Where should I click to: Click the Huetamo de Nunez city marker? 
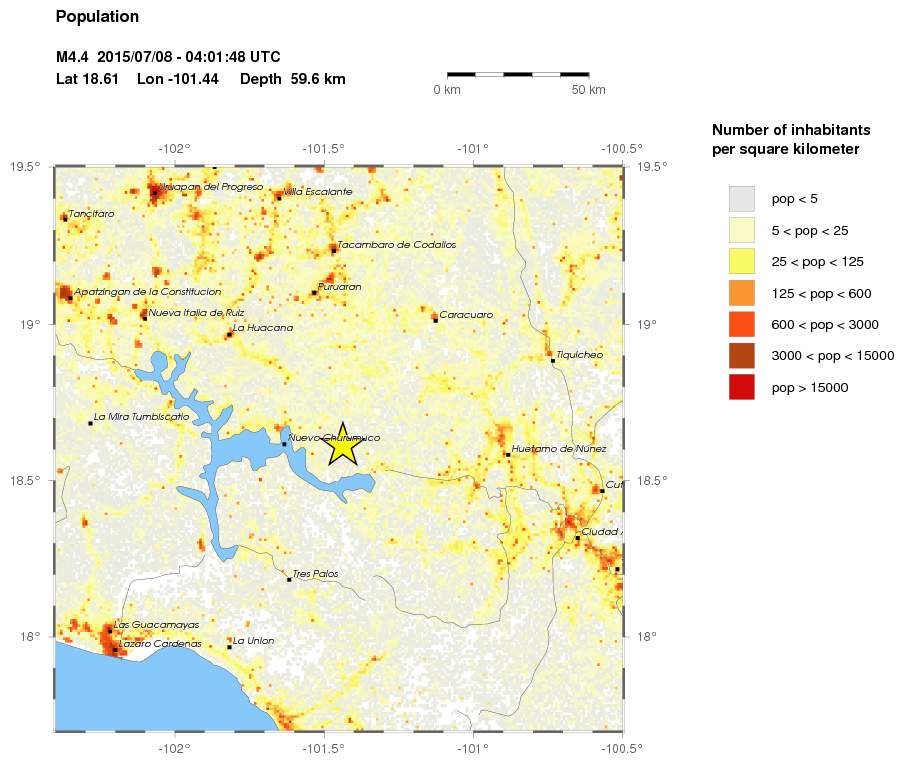508,454
